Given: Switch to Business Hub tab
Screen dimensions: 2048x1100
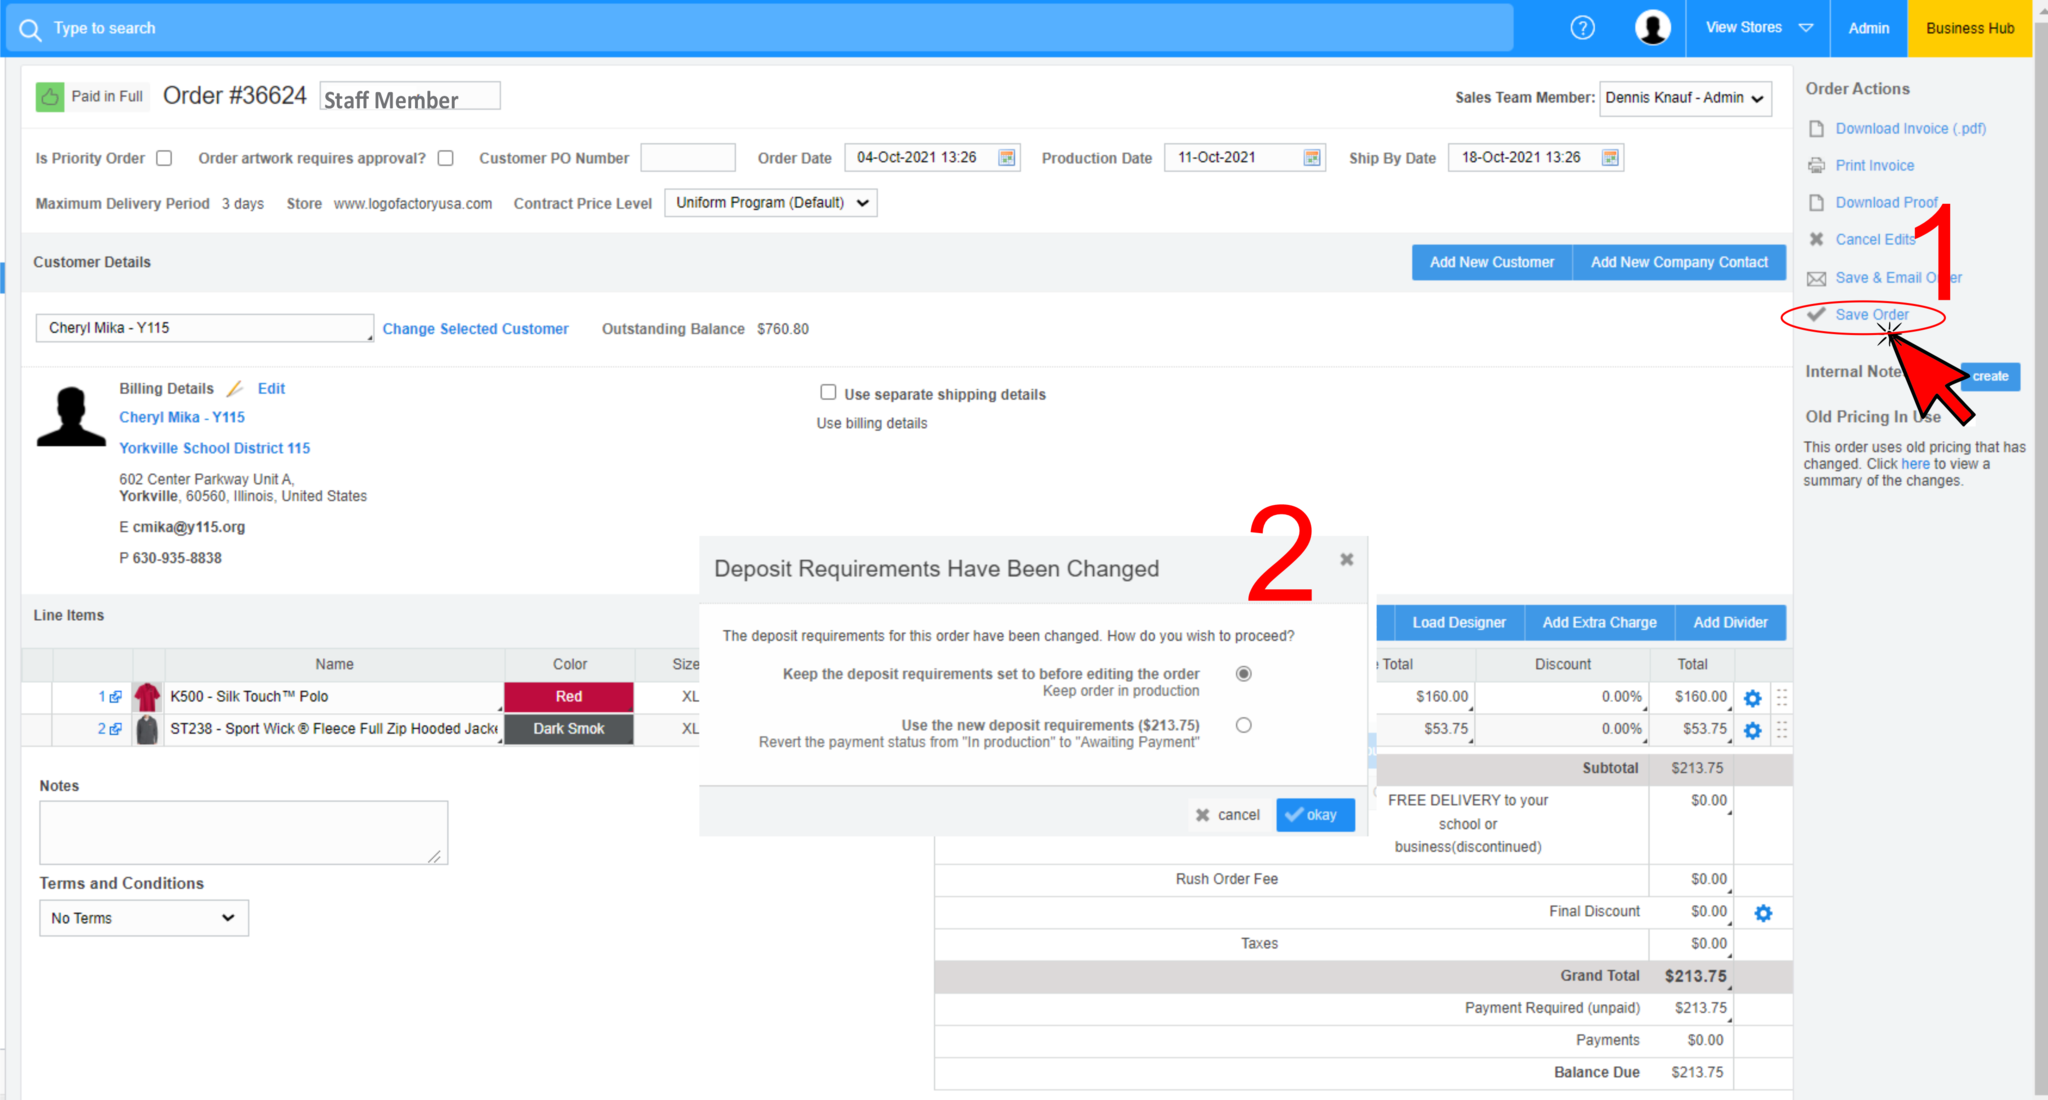Looking at the screenshot, I should pyautogui.click(x=1969, y=28).
